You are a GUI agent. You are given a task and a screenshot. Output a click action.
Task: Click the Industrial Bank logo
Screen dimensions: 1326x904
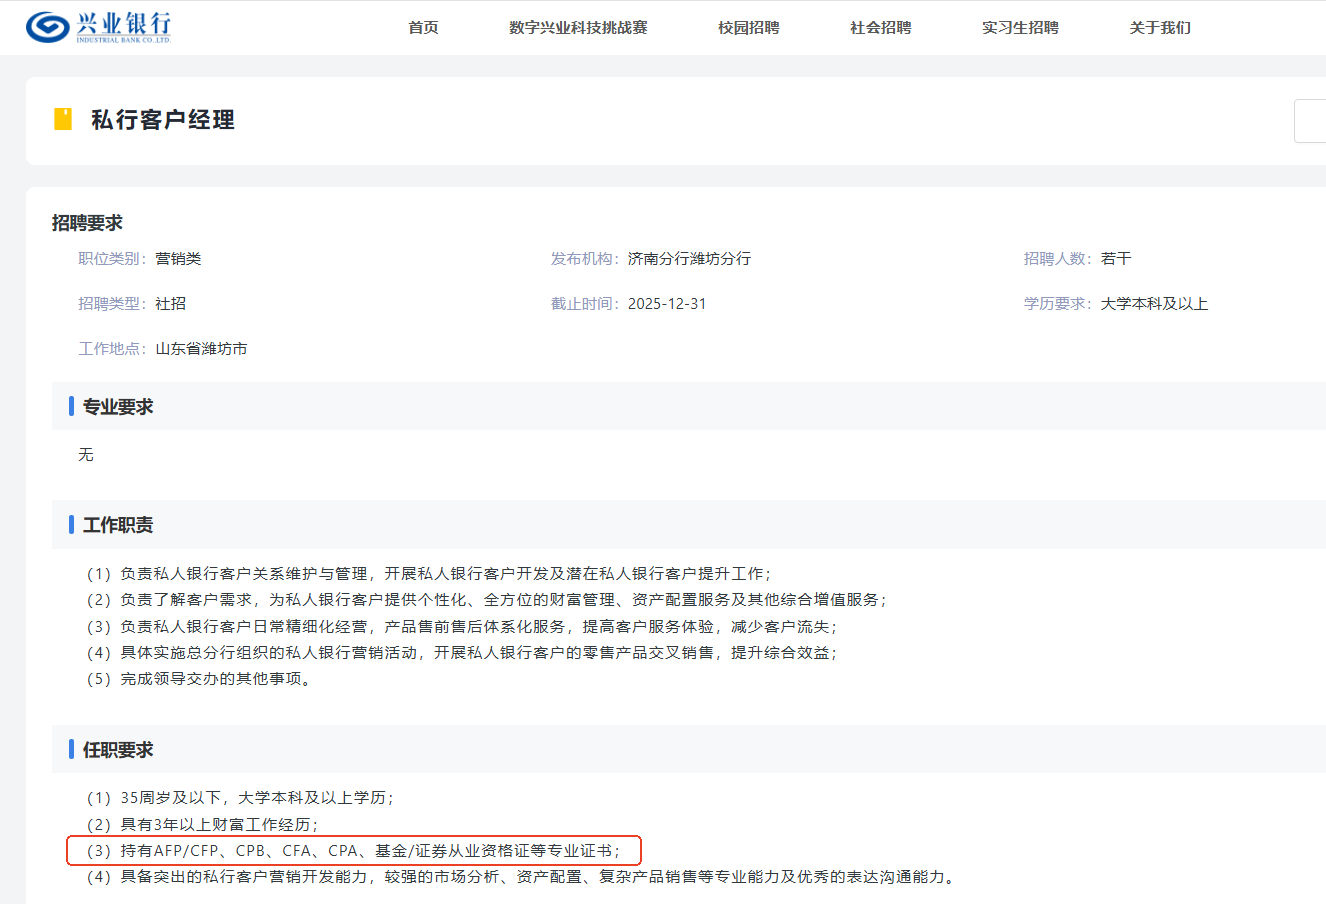(x=98, y=27)
